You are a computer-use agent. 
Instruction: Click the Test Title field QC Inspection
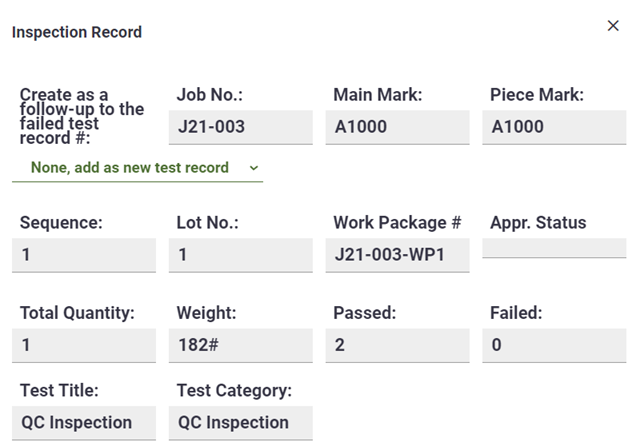point(84,422)
